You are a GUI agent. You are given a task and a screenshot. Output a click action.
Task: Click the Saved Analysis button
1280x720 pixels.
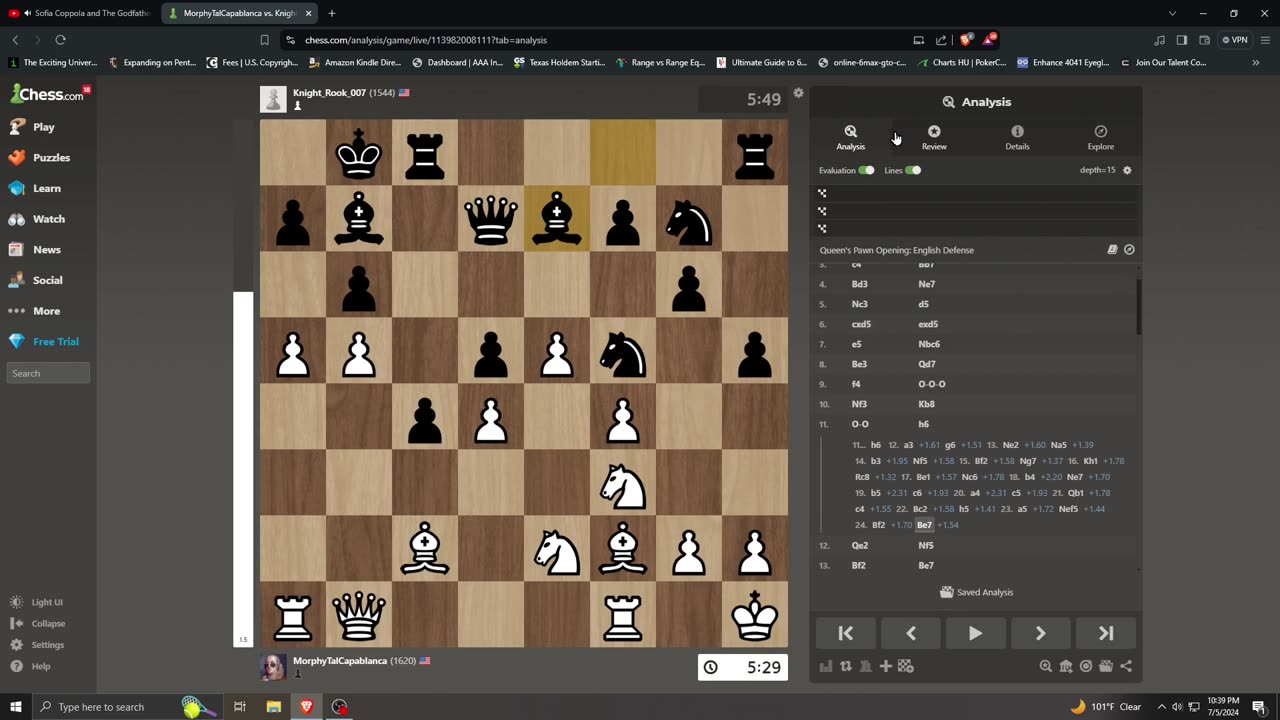point(976,592)
